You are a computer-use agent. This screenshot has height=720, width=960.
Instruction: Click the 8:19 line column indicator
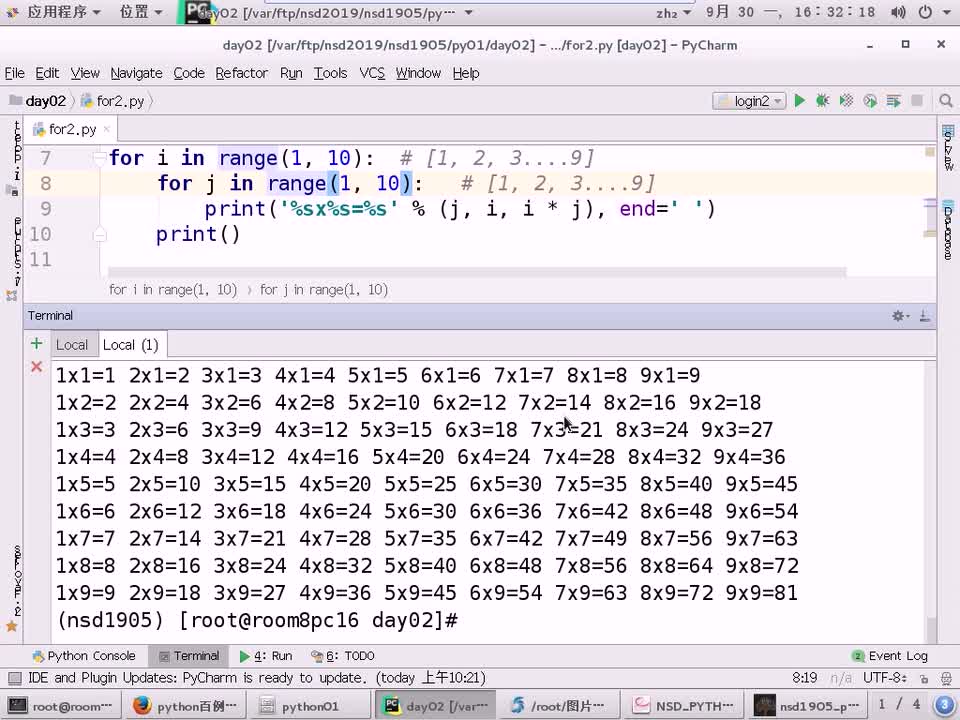(x=804, y=678)
